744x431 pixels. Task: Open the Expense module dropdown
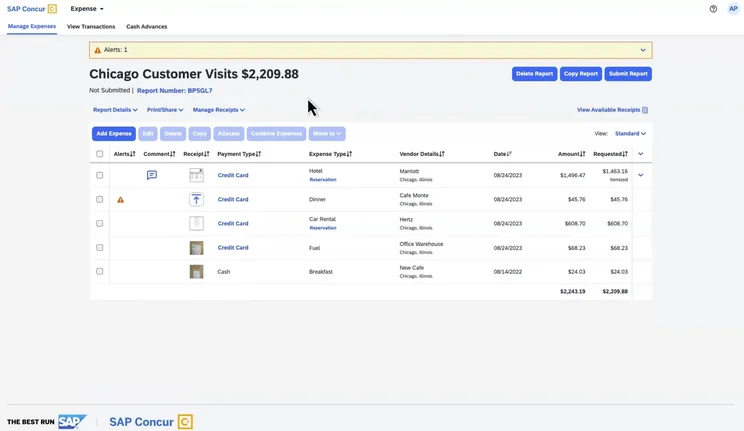87,9
